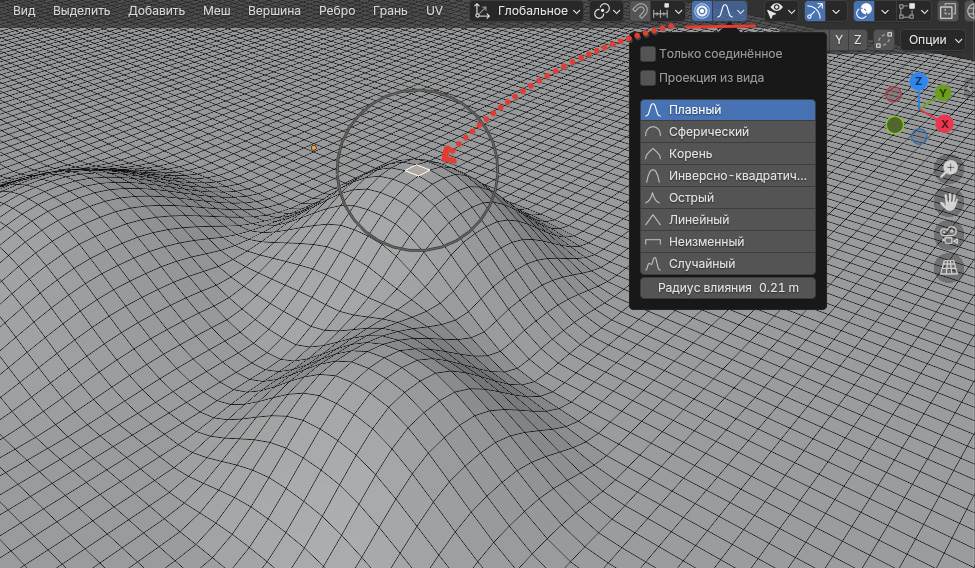Click the orange origin dot on mesh
This screenshot has width=975, height=568.
click(x=314, y=148)
